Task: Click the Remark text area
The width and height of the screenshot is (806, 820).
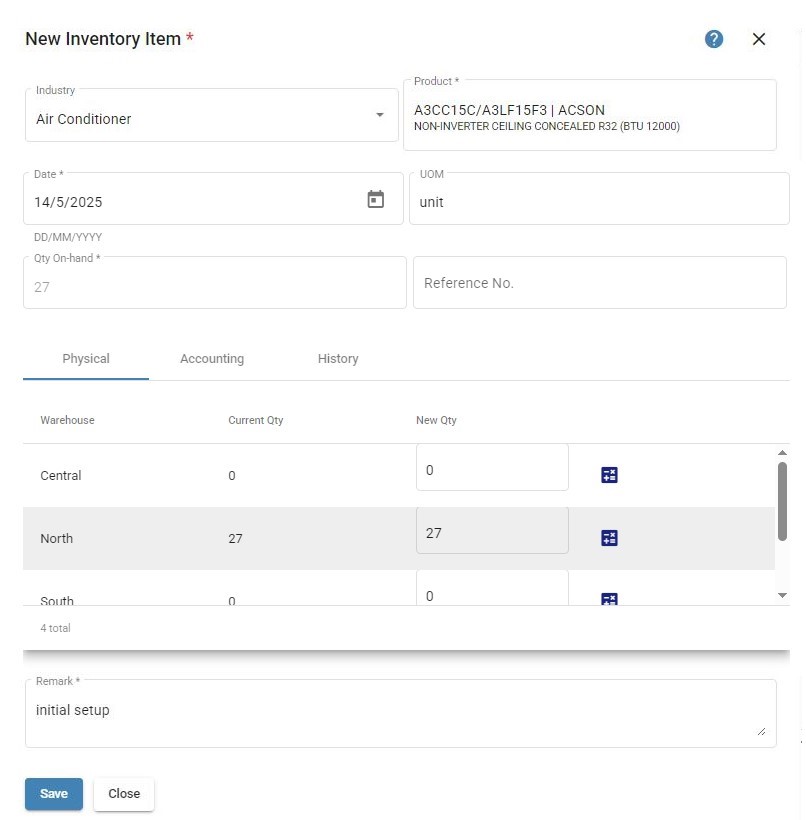Action: [401, 713]
